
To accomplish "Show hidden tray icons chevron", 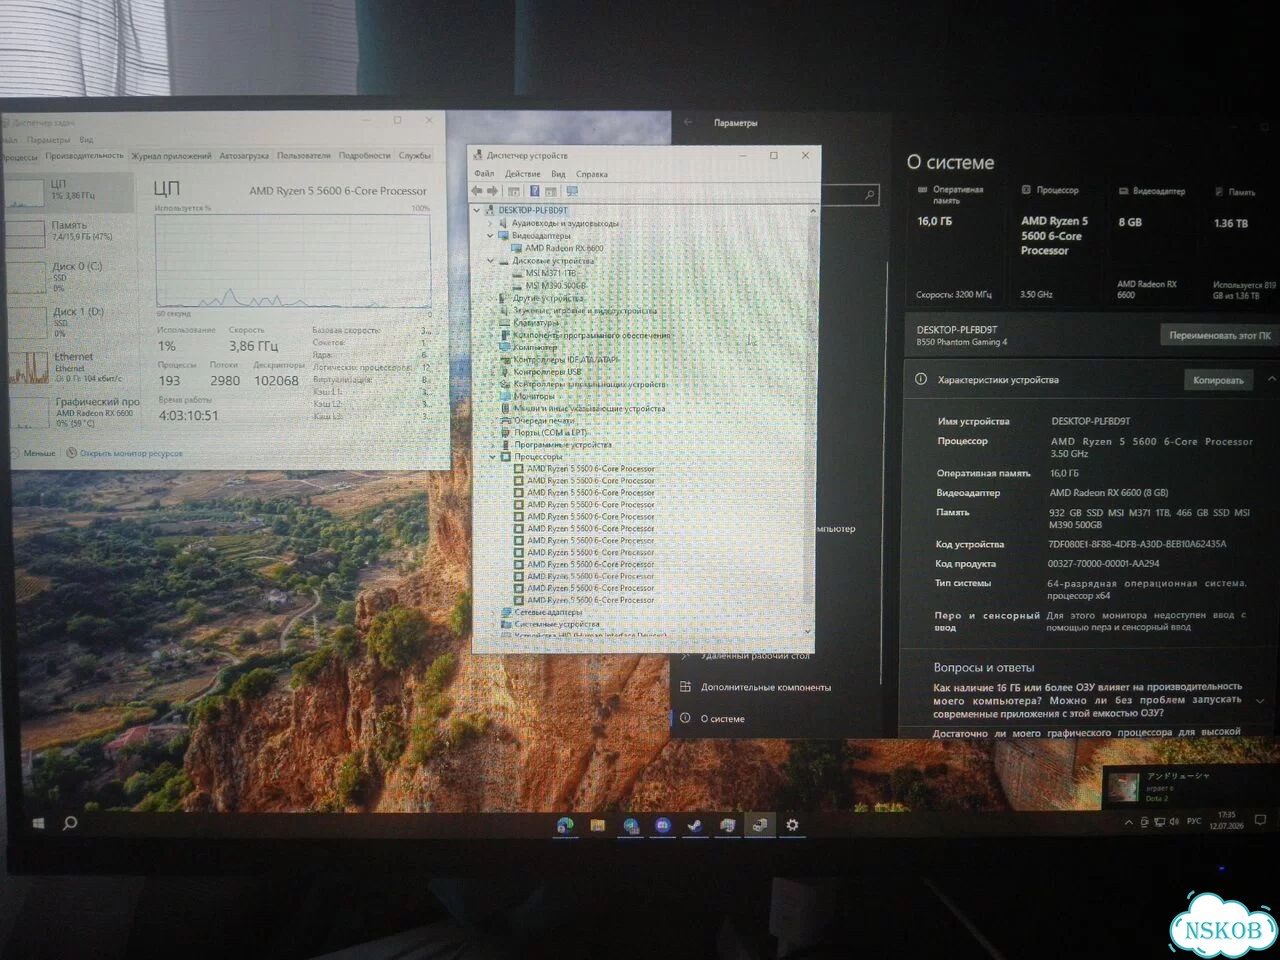I will 1129,822.
